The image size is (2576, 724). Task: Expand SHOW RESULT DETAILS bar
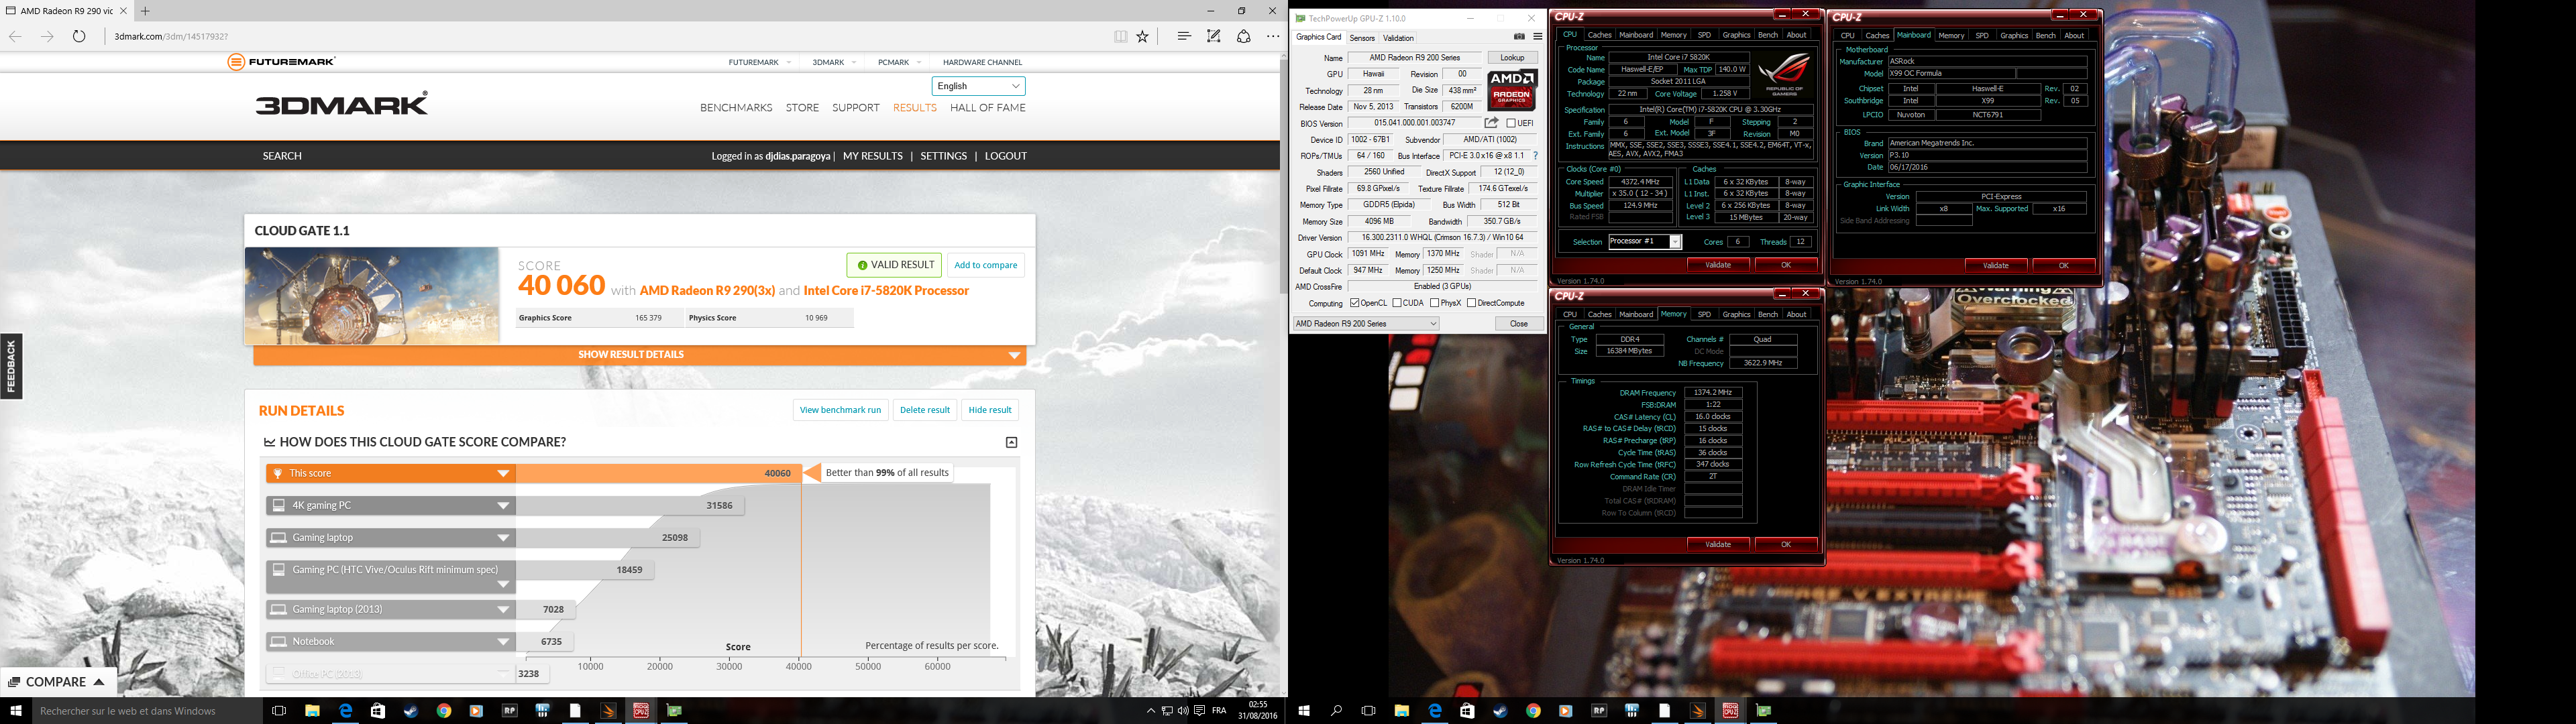point(640,355)
